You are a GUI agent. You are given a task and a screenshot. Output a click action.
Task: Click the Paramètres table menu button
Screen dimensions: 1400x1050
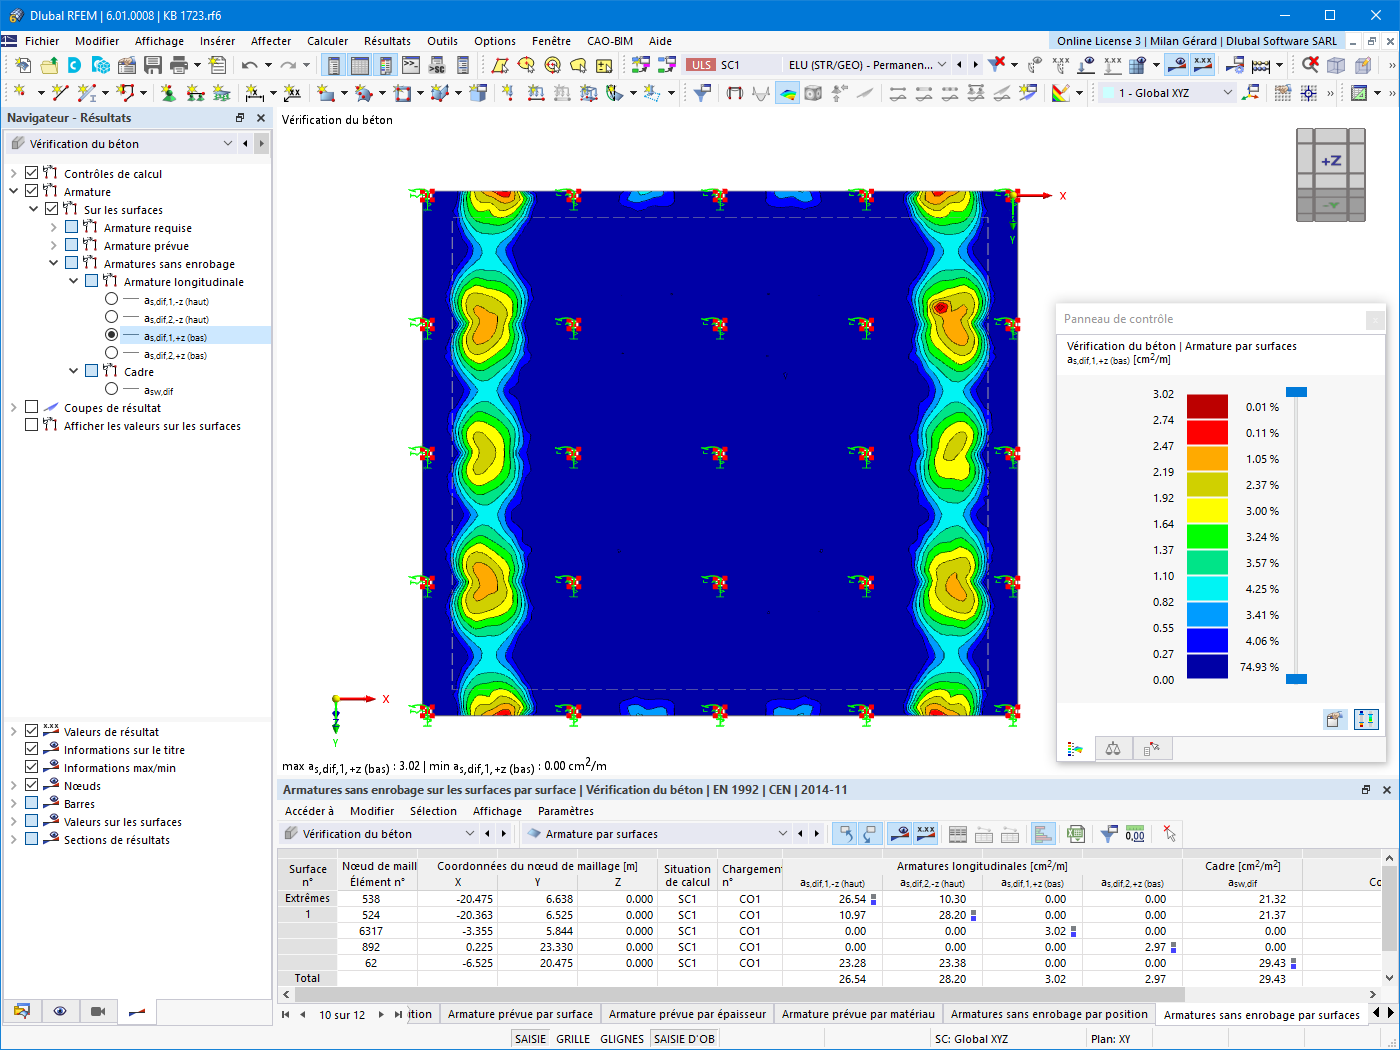click(x=566, y=811)
